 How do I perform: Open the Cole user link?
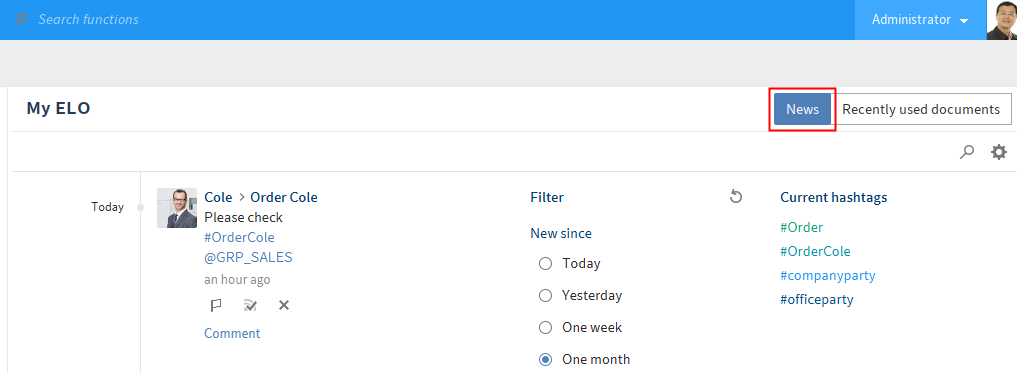coord(218,197)
